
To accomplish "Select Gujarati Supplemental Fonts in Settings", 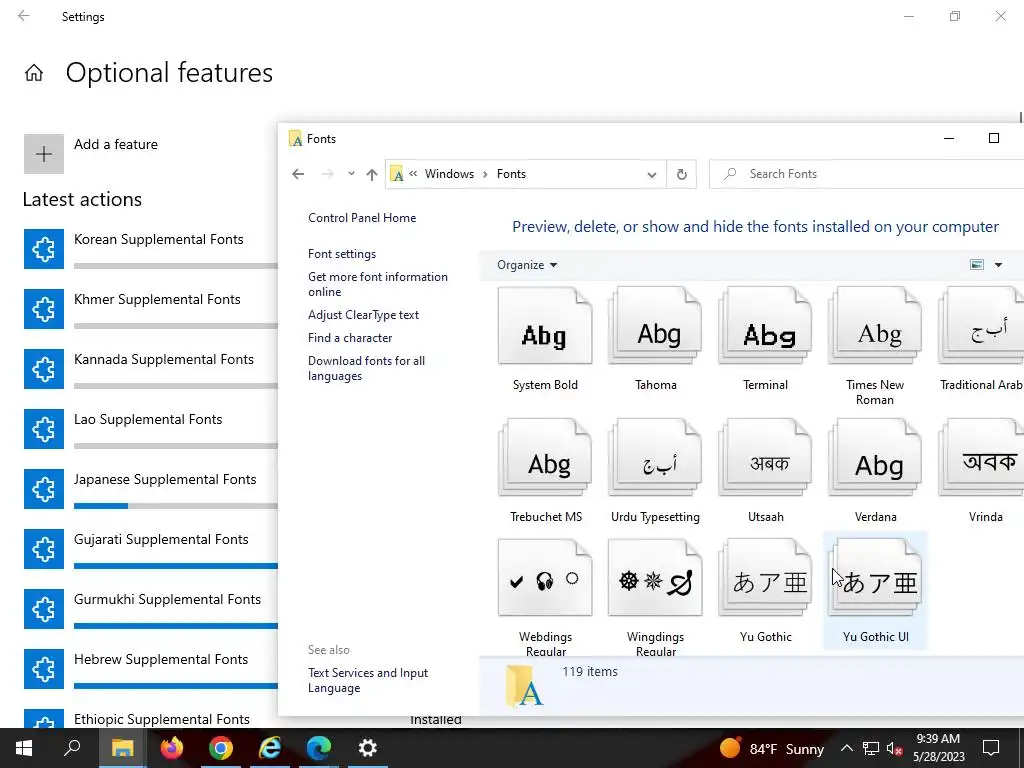I will click(x=161, y=539).
